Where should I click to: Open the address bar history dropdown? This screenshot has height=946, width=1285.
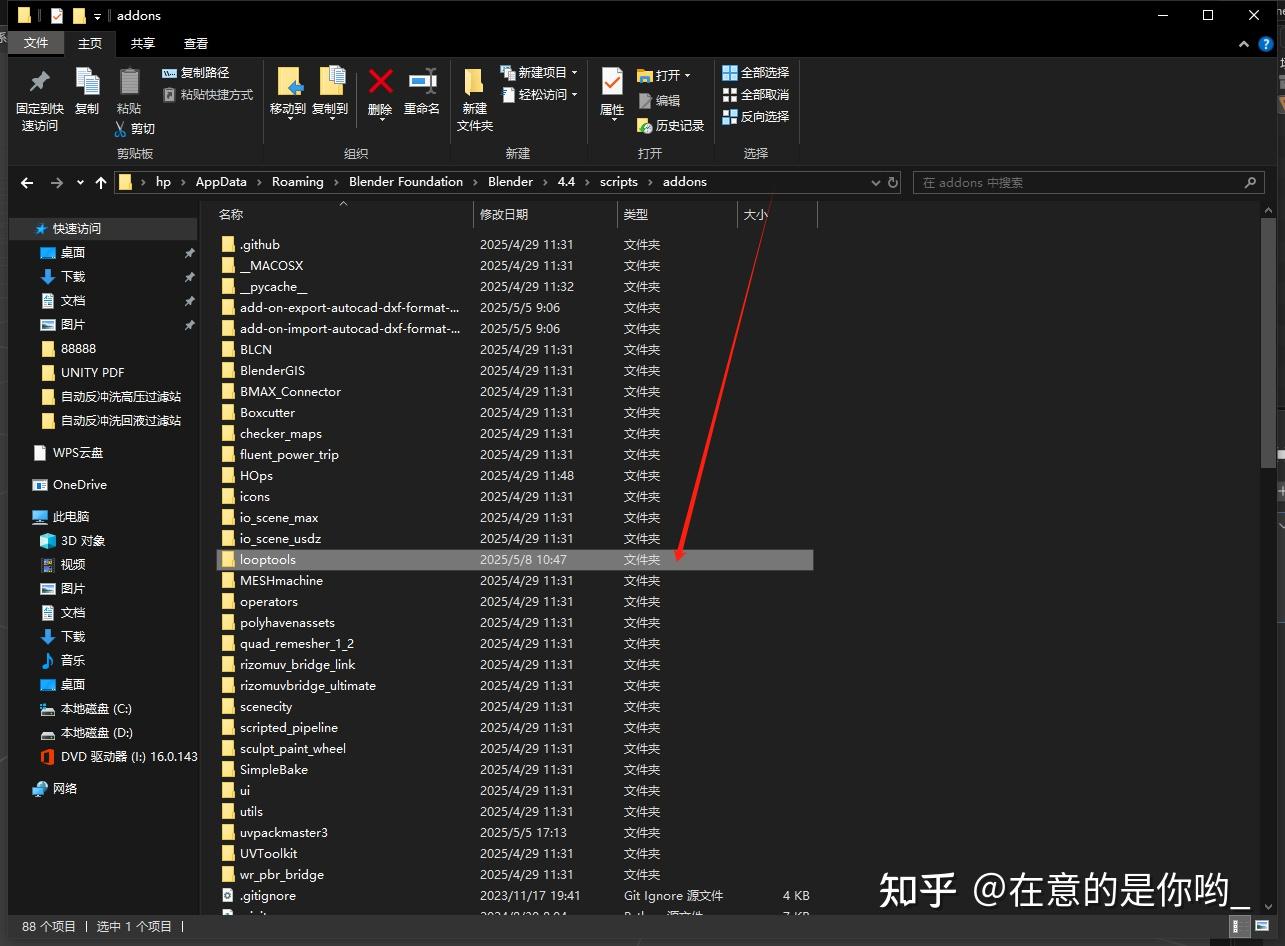[x=875, y=182]
